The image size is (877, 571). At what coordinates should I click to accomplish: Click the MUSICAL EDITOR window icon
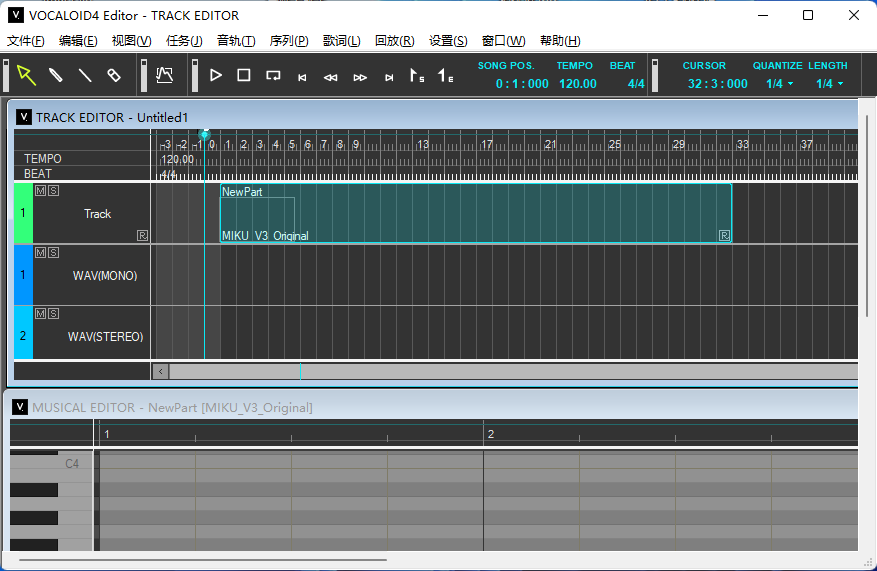point(20,407)
